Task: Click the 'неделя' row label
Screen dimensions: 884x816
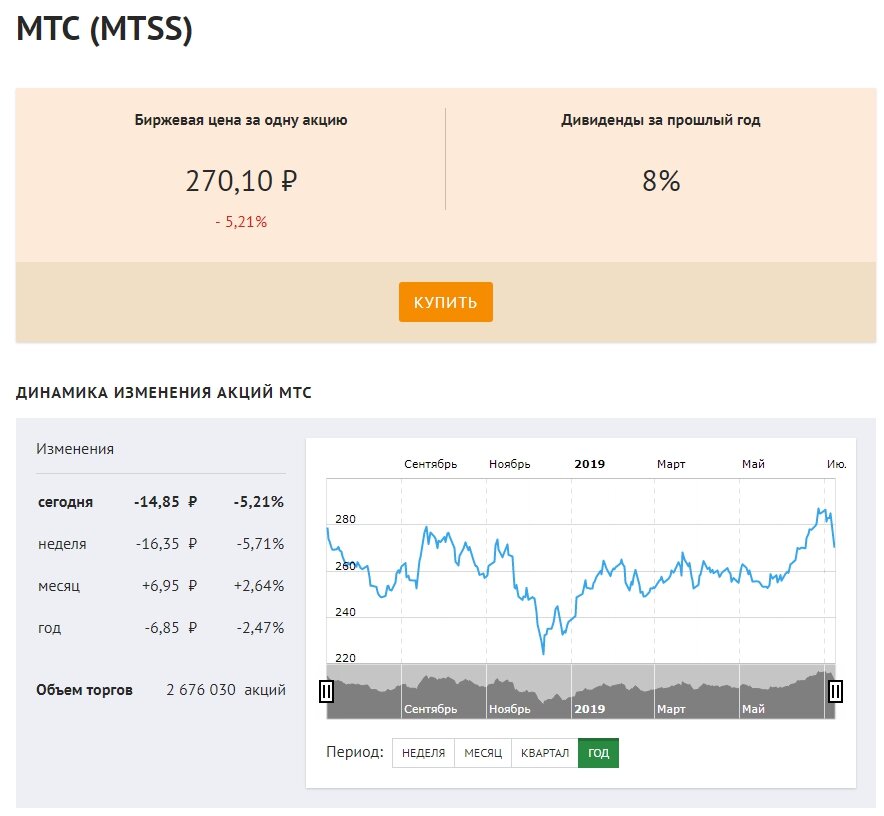Action: click(x=62, y=544)
